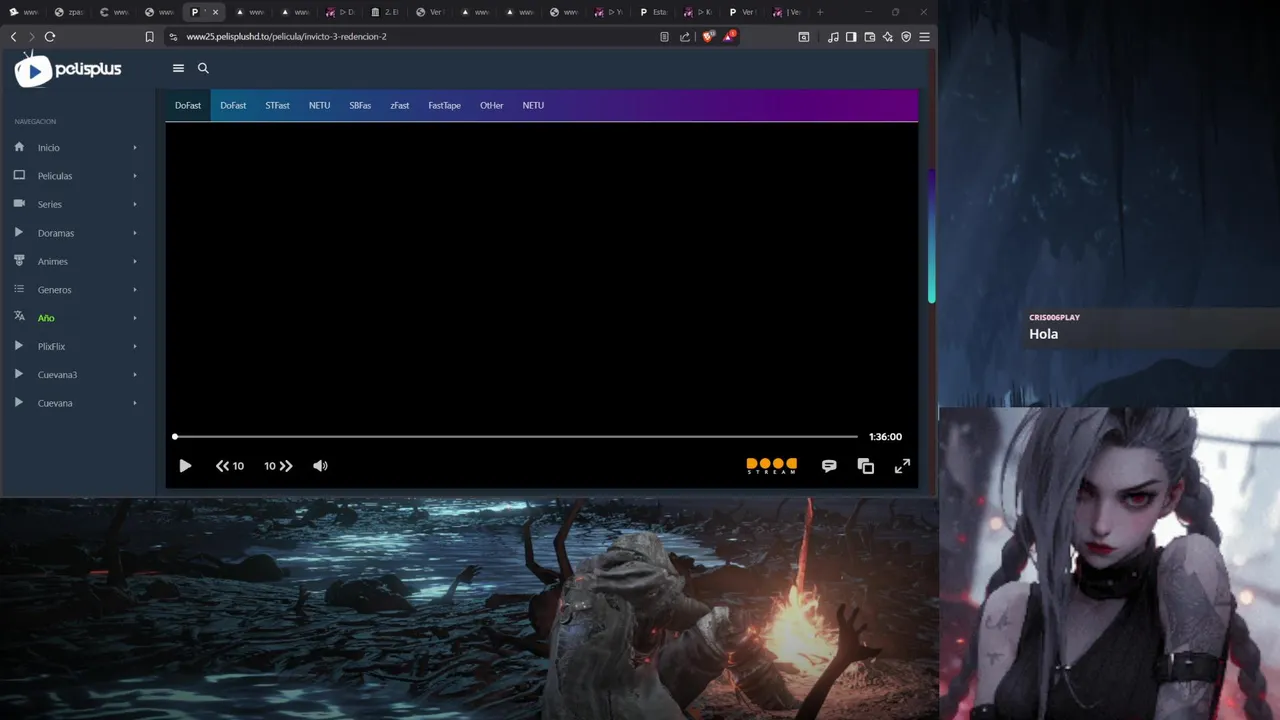
Task: Click the translate icon beside Año
Action: 19,317
